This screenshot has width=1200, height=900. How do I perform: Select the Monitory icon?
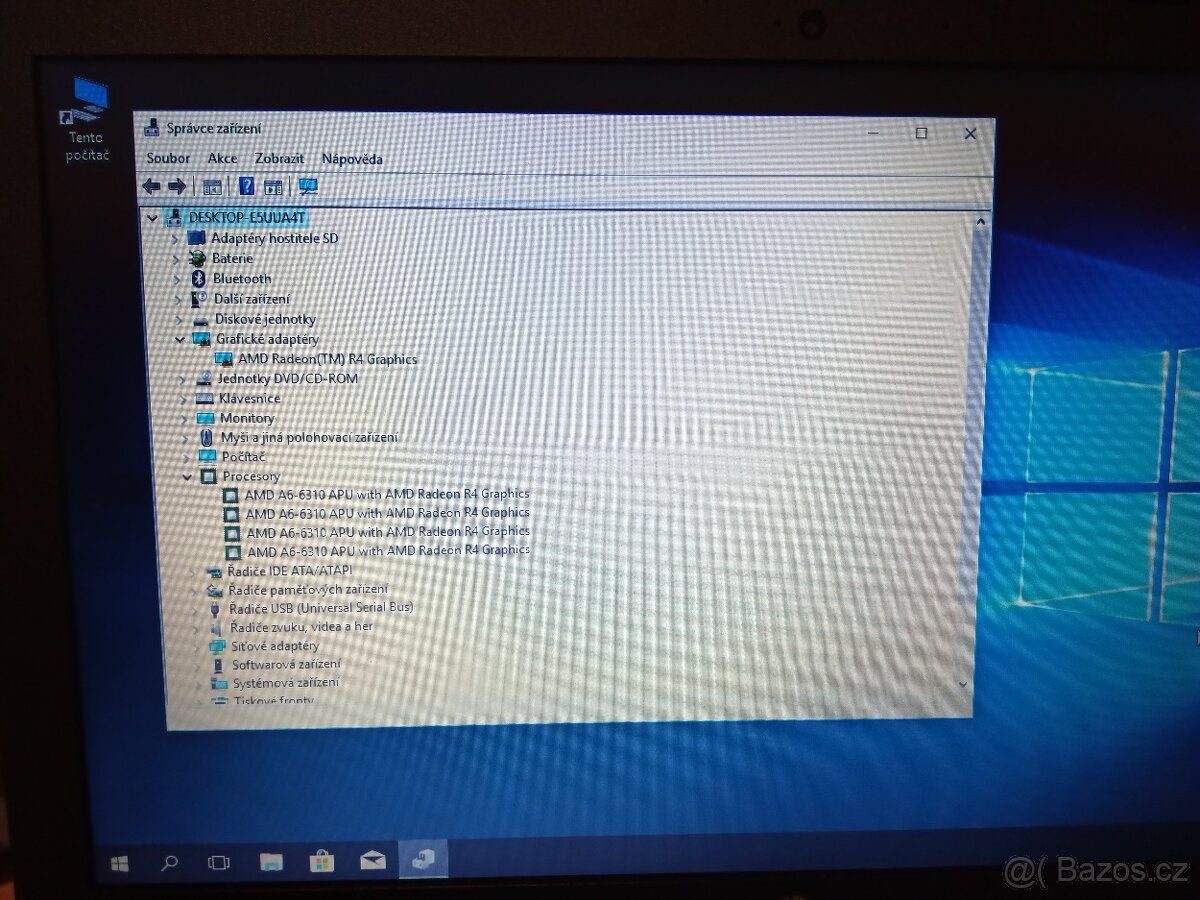click(x=206, y=418)
